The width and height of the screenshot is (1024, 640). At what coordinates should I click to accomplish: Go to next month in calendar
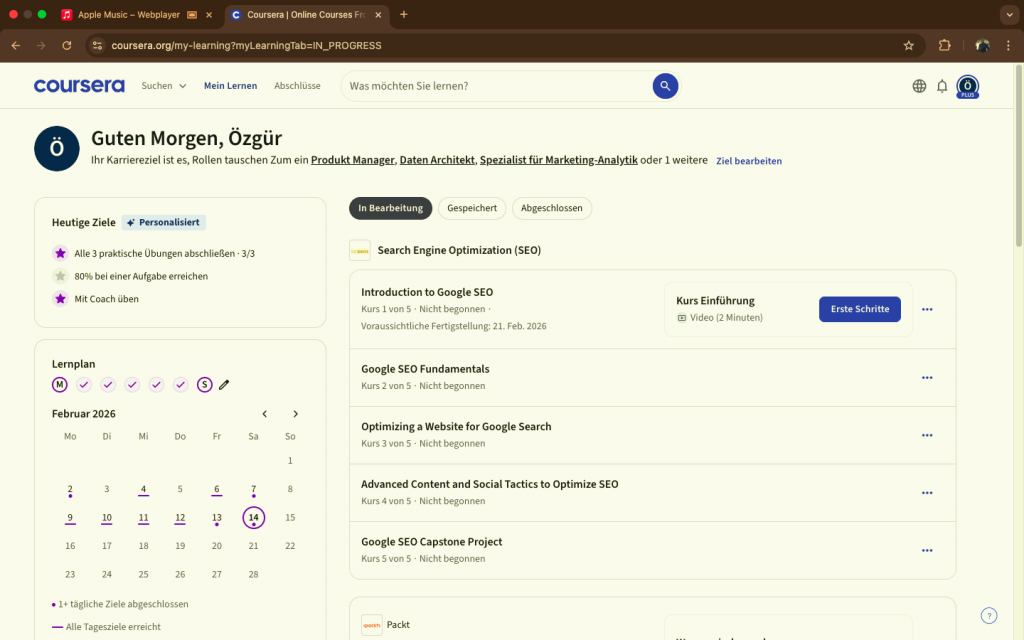pyautogui.click(x=295, y=414)
